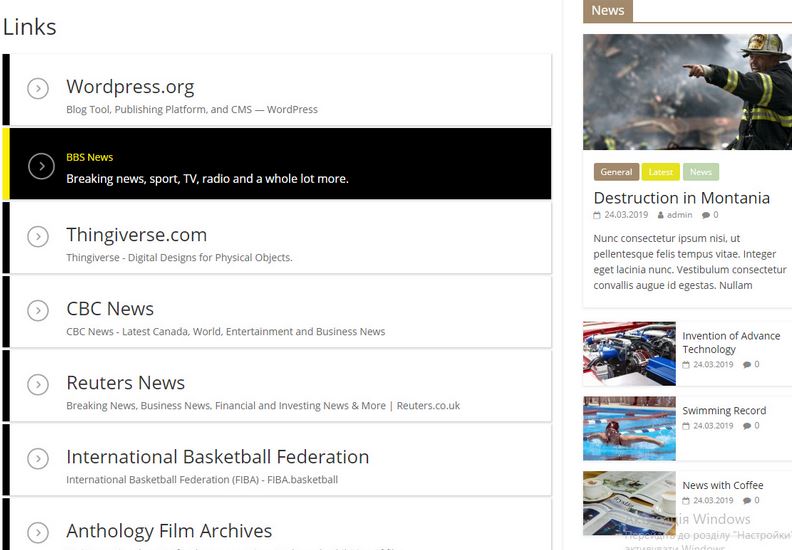792x550 pixels.
Task: Open the Reuters News link title
Action: (125, 383)
